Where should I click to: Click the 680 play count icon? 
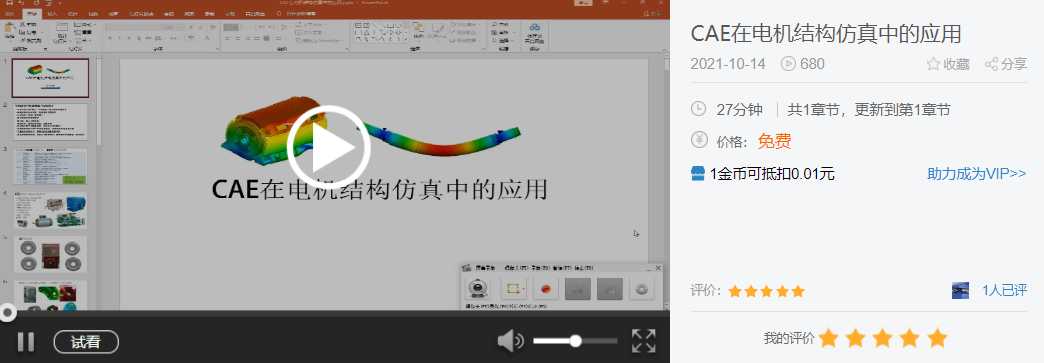pyautogui.click(x=789, y=64)
